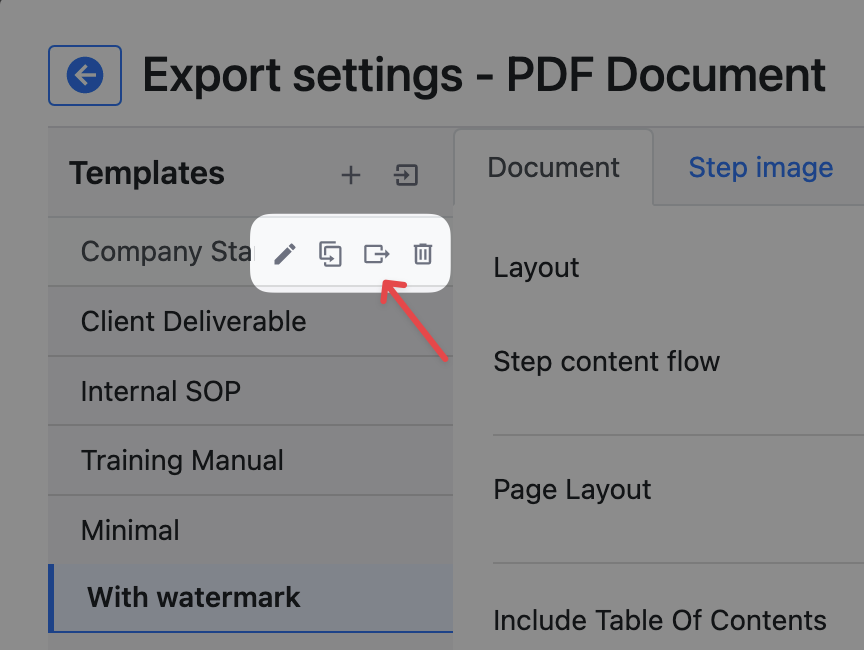This screenshot has width=864, height=650.
Task: Choose the Internal SOP template
Action: point(160,390)
